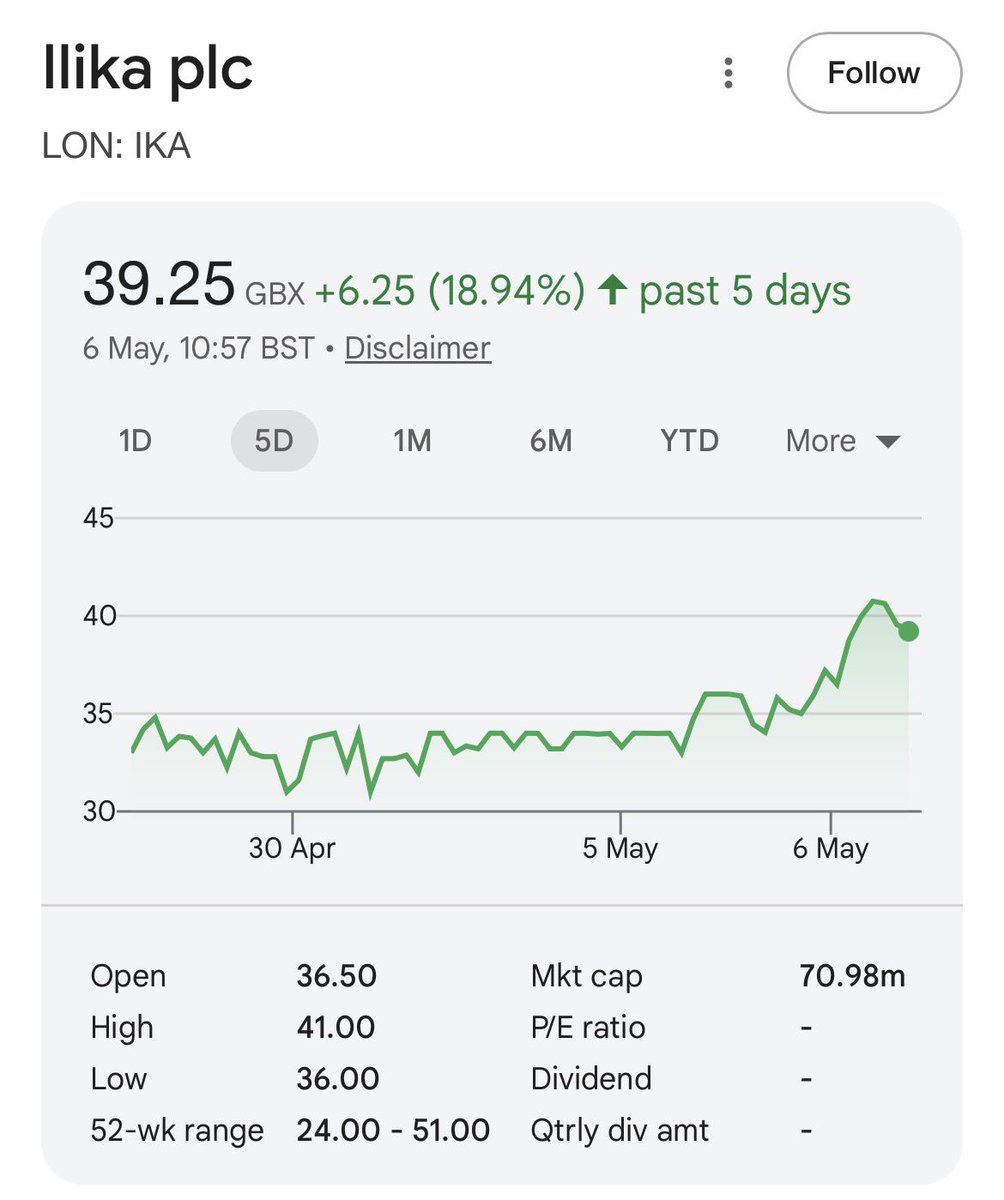Switch chart to 1D range

pyautogui.click(x=135, y=441)
